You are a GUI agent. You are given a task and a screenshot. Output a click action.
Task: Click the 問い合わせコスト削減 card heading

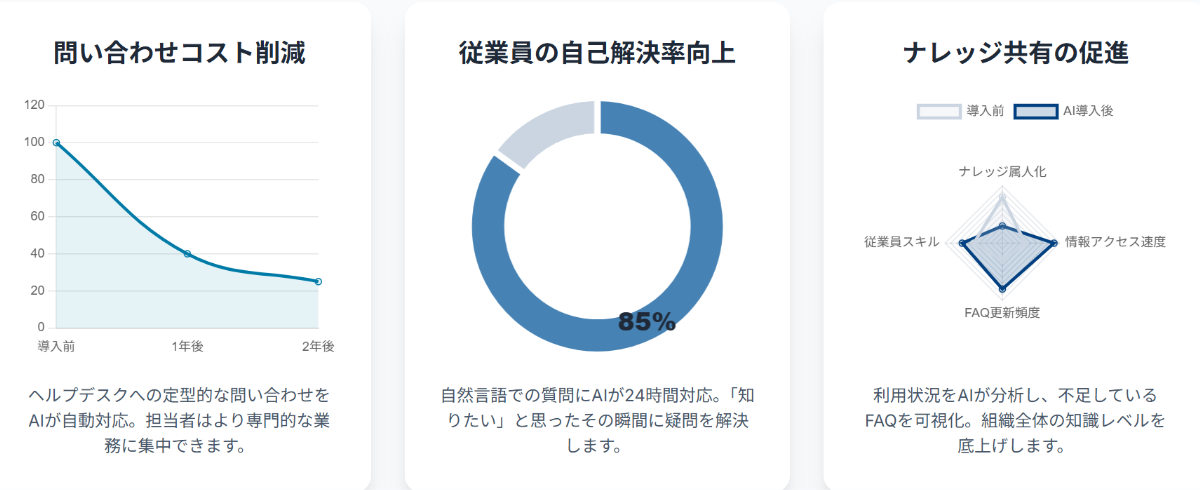(180, 53)
